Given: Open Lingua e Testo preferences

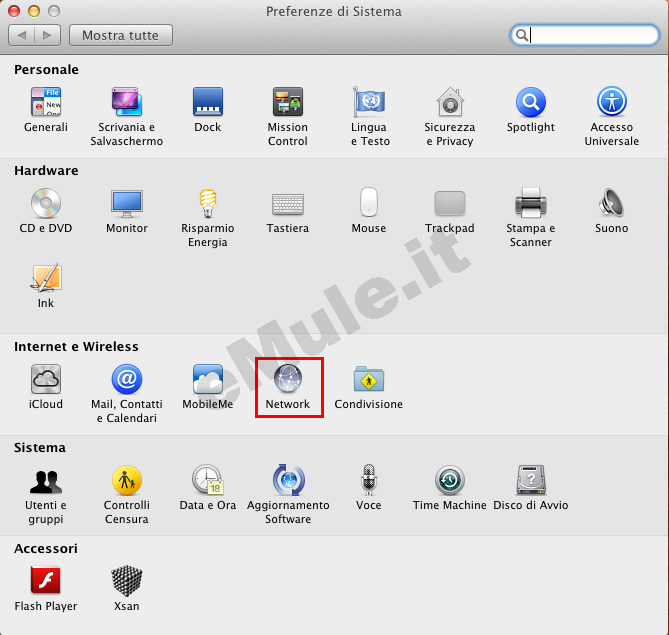Looking at the screenshot, I should coord(369,116).
